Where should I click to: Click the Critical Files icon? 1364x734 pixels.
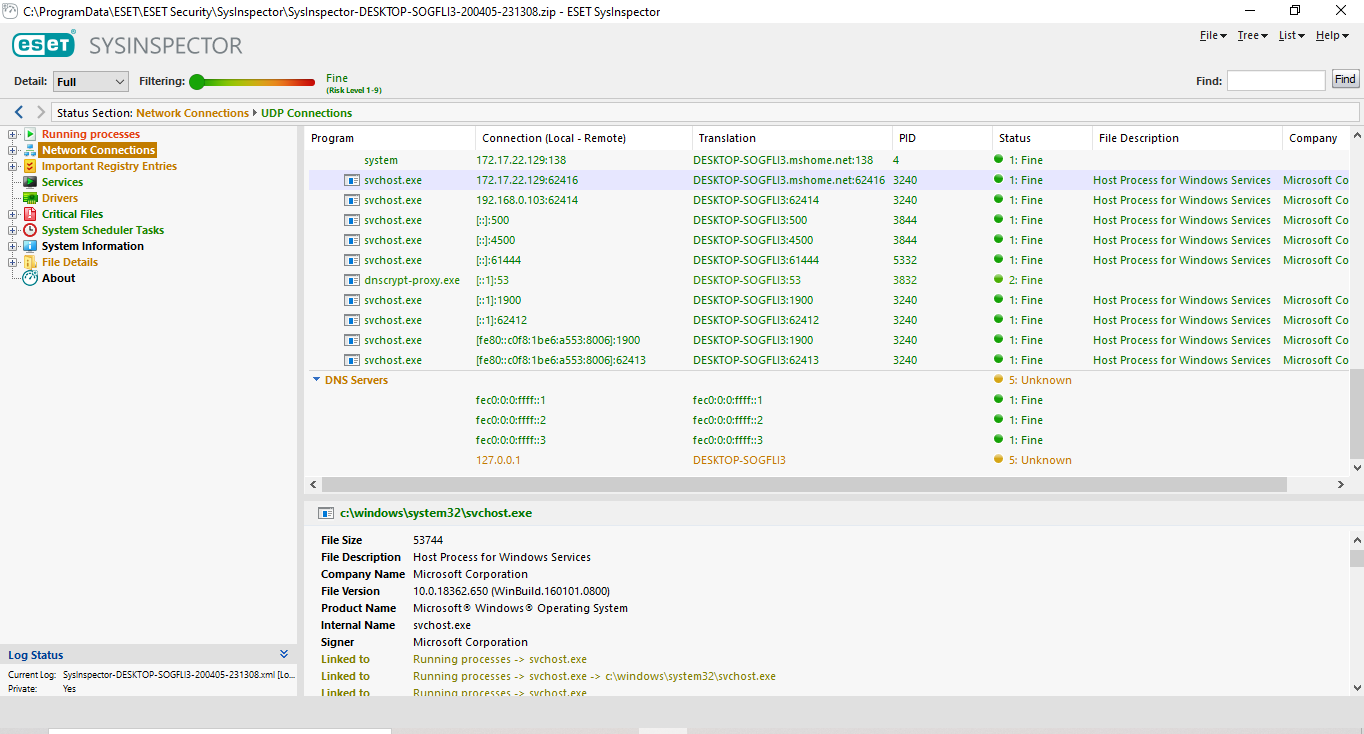30,214
